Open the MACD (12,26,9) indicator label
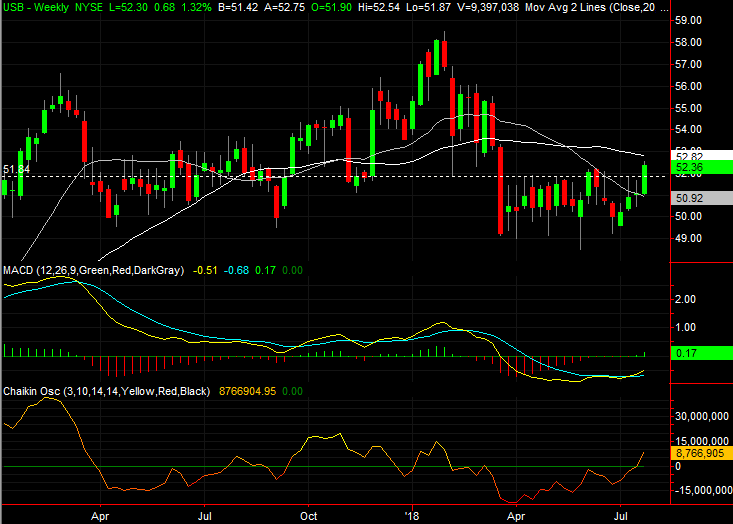The image size is (733, 524). point(93,270)
